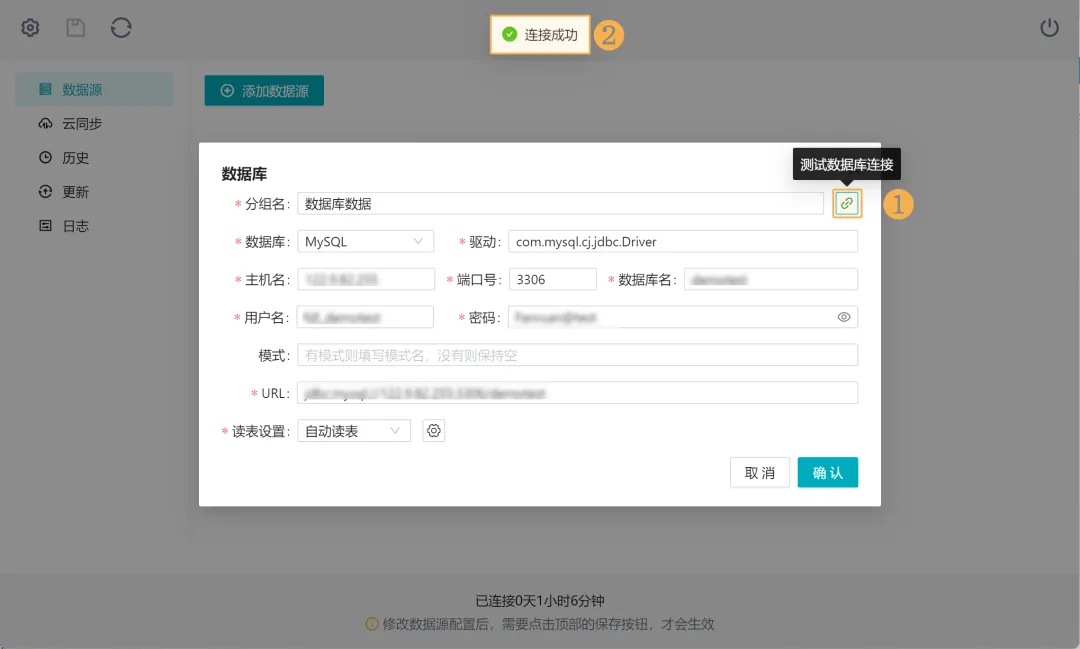Click the refresh icon in top toolbar
Screen dimensions: 1080x649
click(121, 28)
